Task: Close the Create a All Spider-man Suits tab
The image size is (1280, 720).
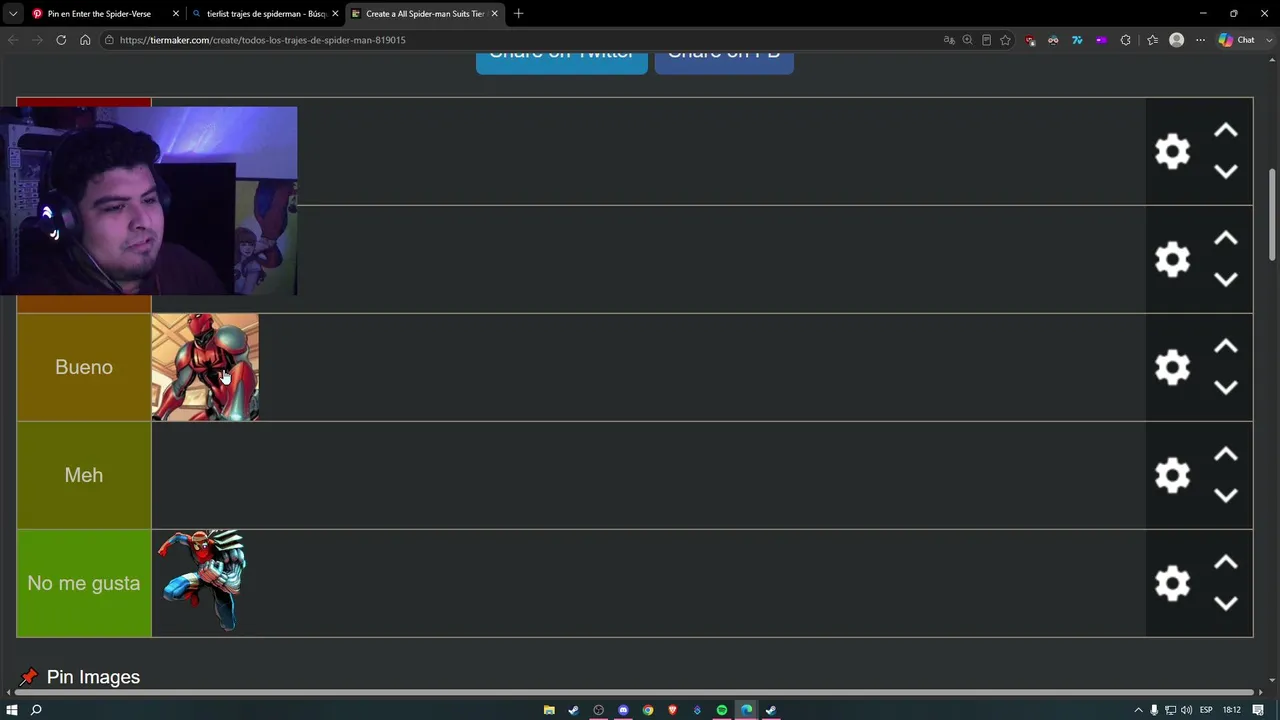Action: (x=494, y=14)
